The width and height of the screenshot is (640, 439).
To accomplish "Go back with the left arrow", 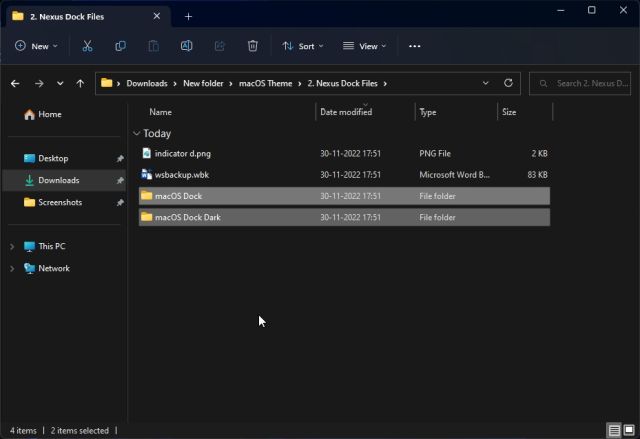I will click(x=15, y=84).
